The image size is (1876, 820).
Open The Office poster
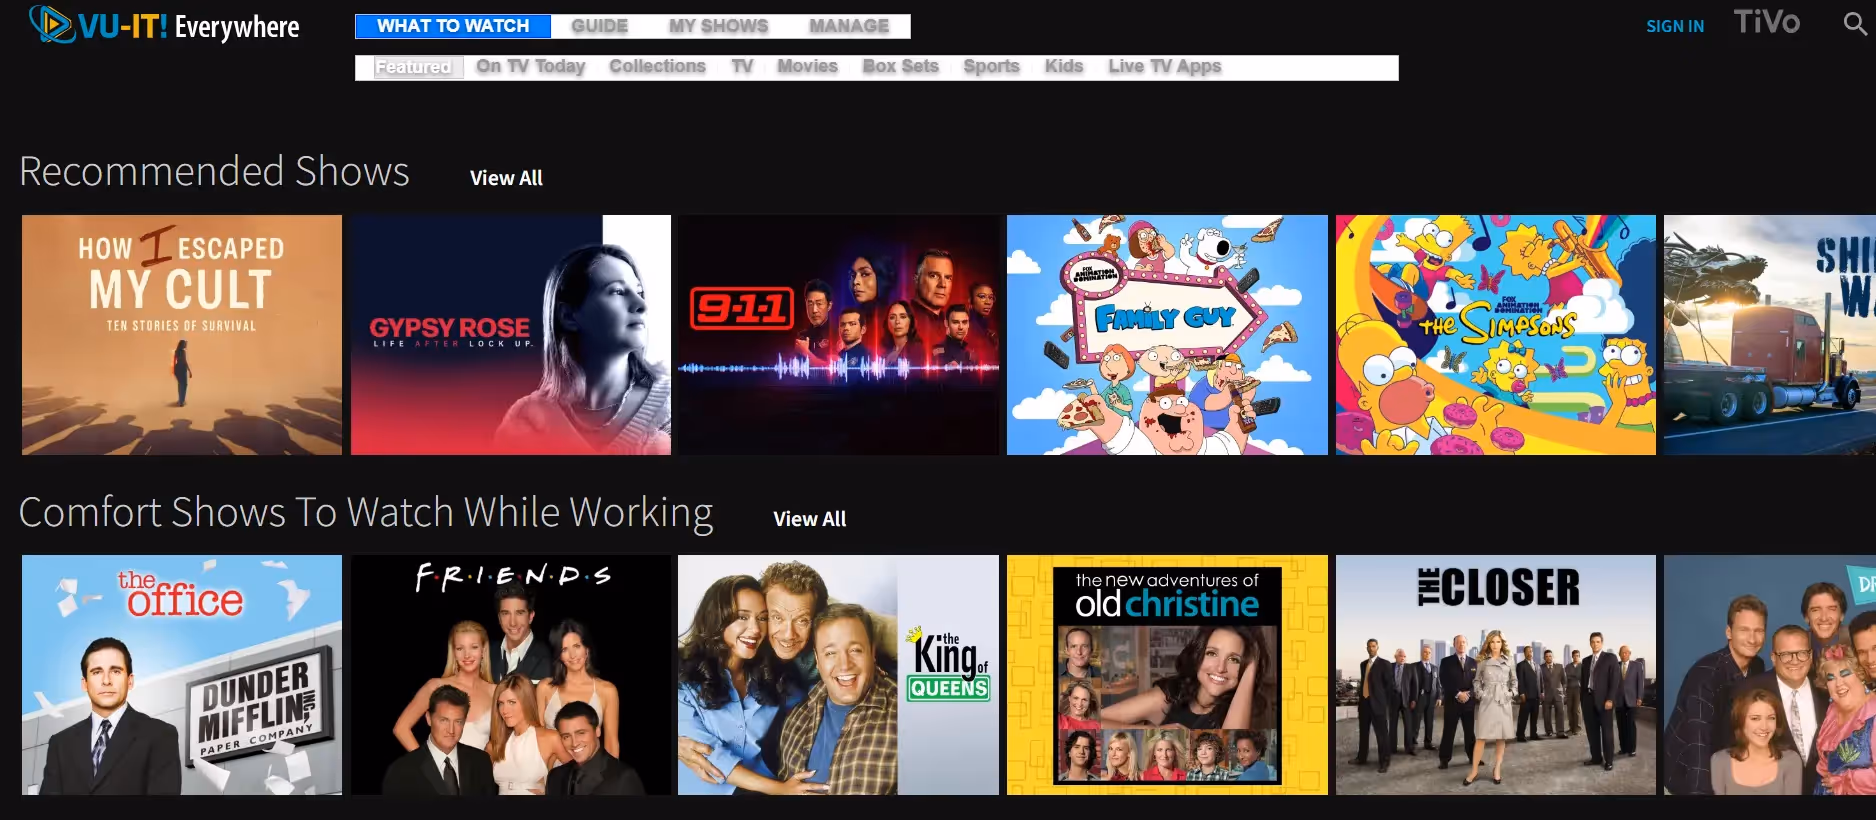[x=182, y=675]
